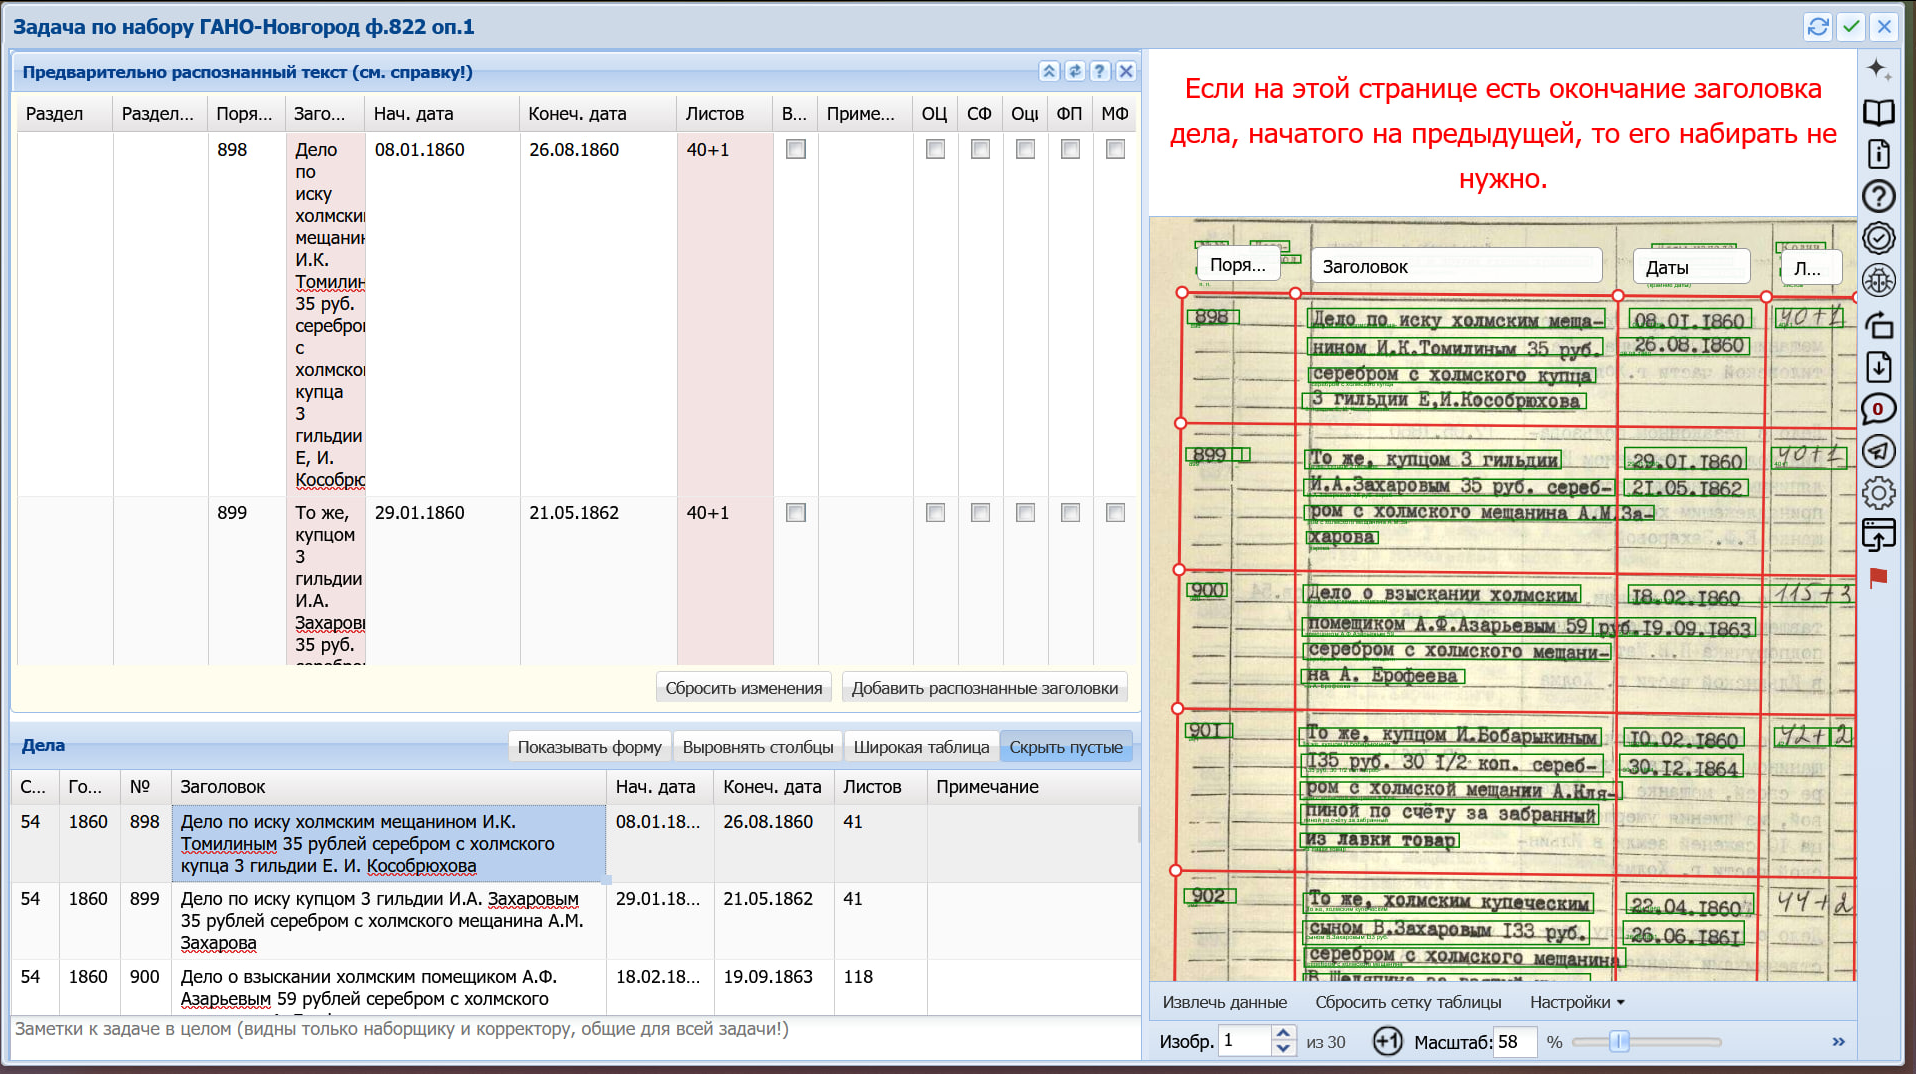Click the Масштаб percentage input field
The height and width of the screenshot is (1074, 1916).
pos(1514,1042)
